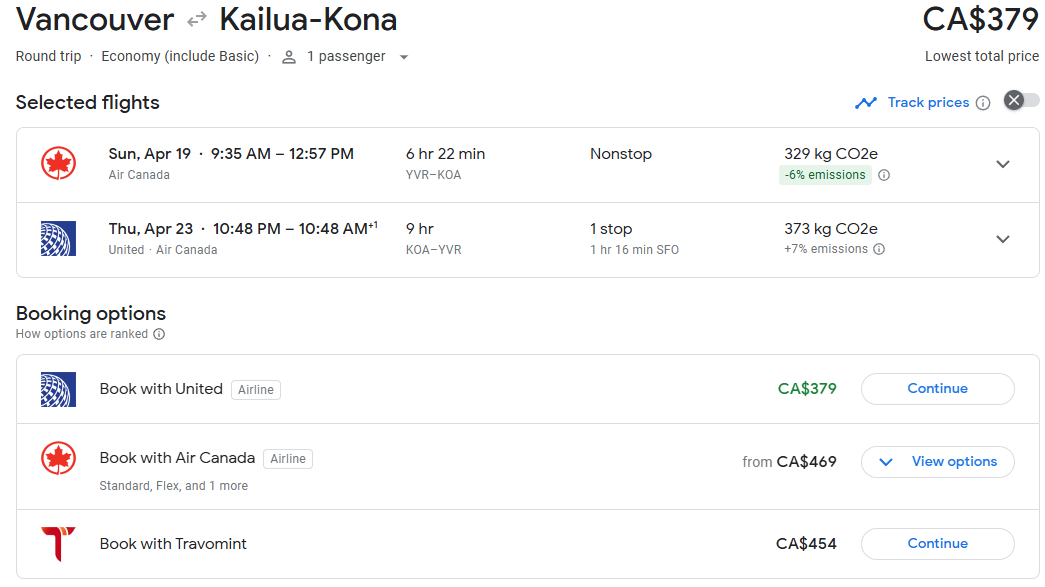Click the round-trip swap arrows icon

click(197, 19)
